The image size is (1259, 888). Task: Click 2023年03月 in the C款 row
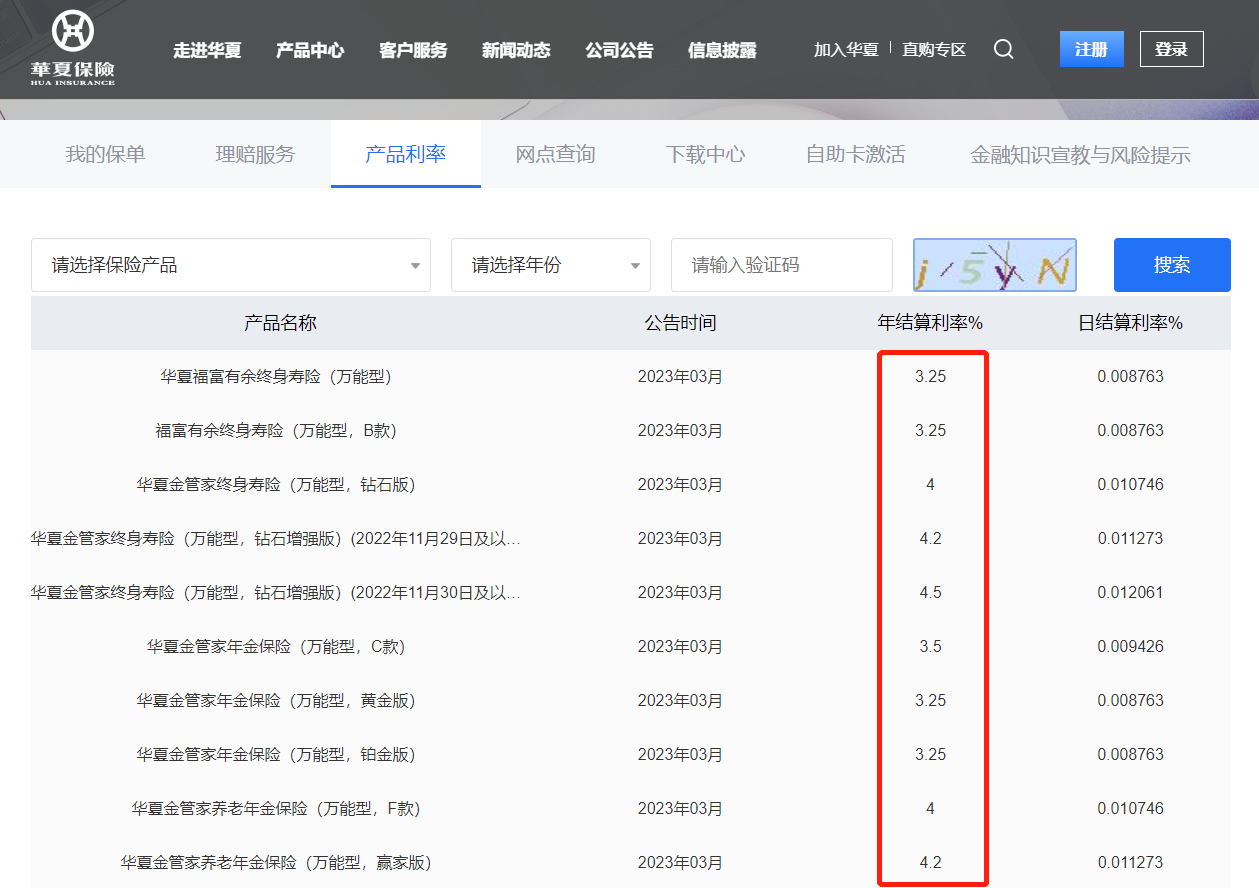click(x=680, y=647)
